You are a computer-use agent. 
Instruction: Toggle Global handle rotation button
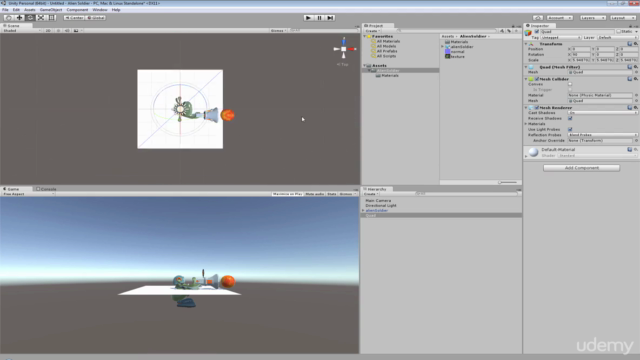[96, 18]
